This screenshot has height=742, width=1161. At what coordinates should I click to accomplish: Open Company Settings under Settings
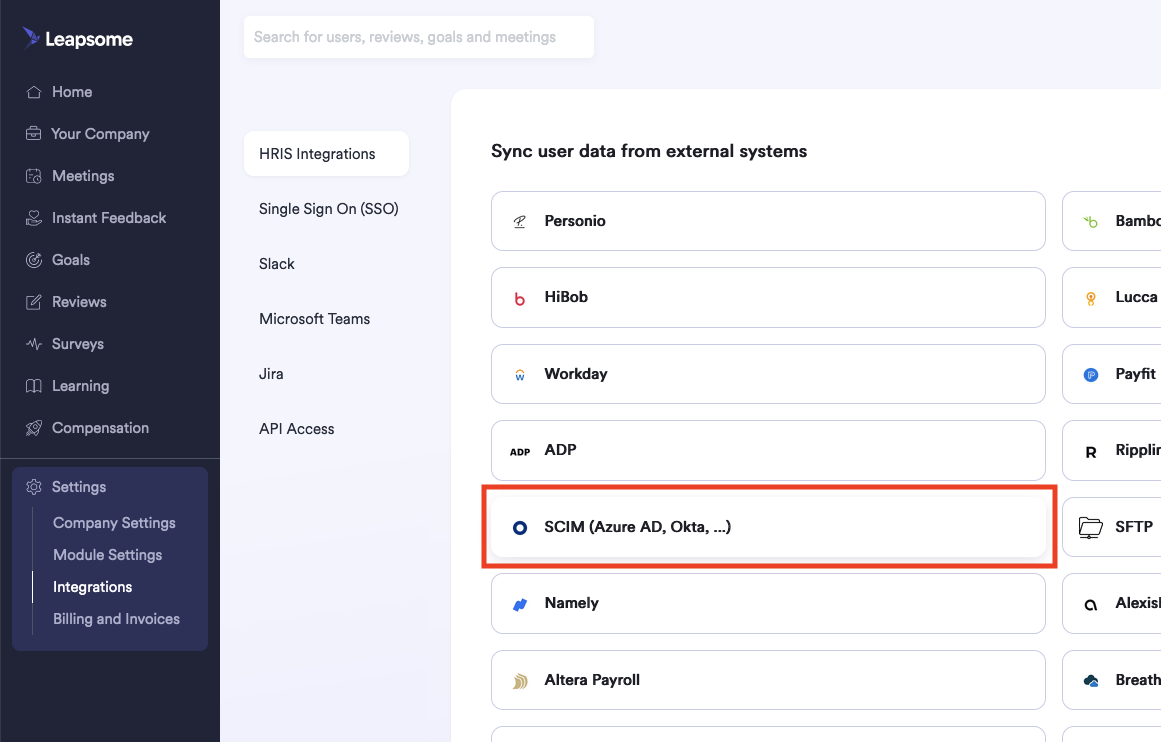point(114,522)
